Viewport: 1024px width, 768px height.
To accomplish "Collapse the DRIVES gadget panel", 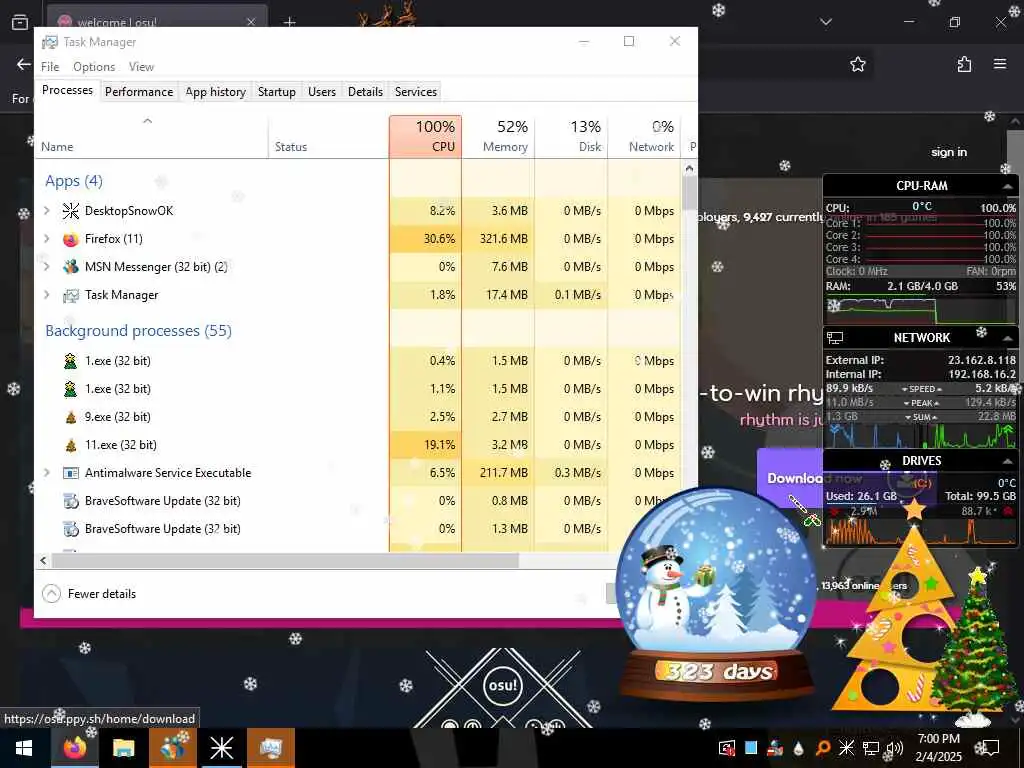I will [1008, 461].
